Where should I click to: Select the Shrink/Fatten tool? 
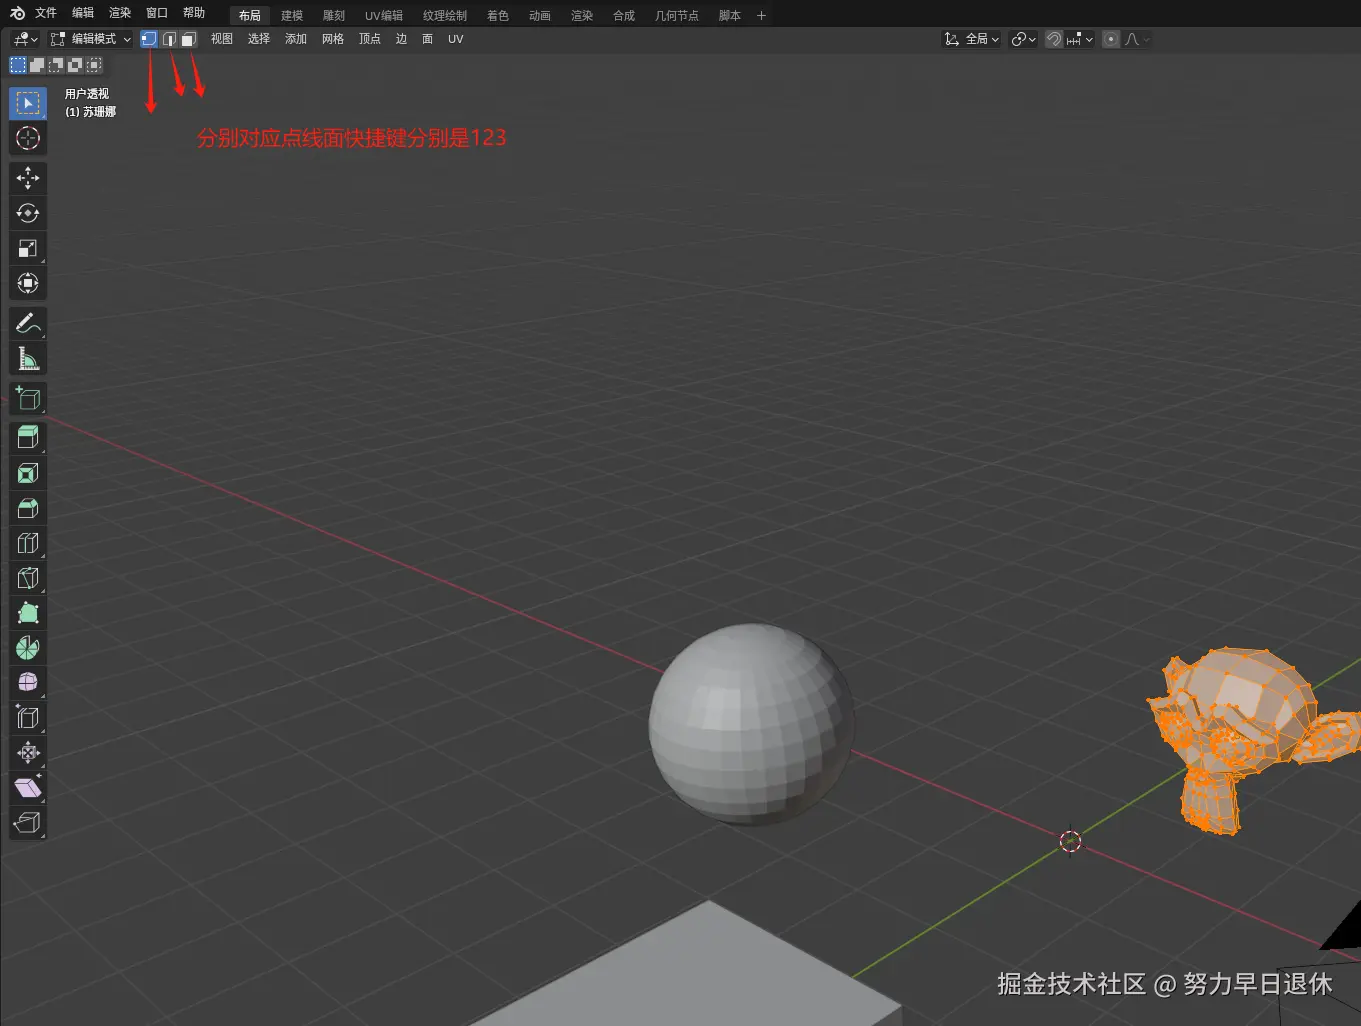(x=28, y=753)
